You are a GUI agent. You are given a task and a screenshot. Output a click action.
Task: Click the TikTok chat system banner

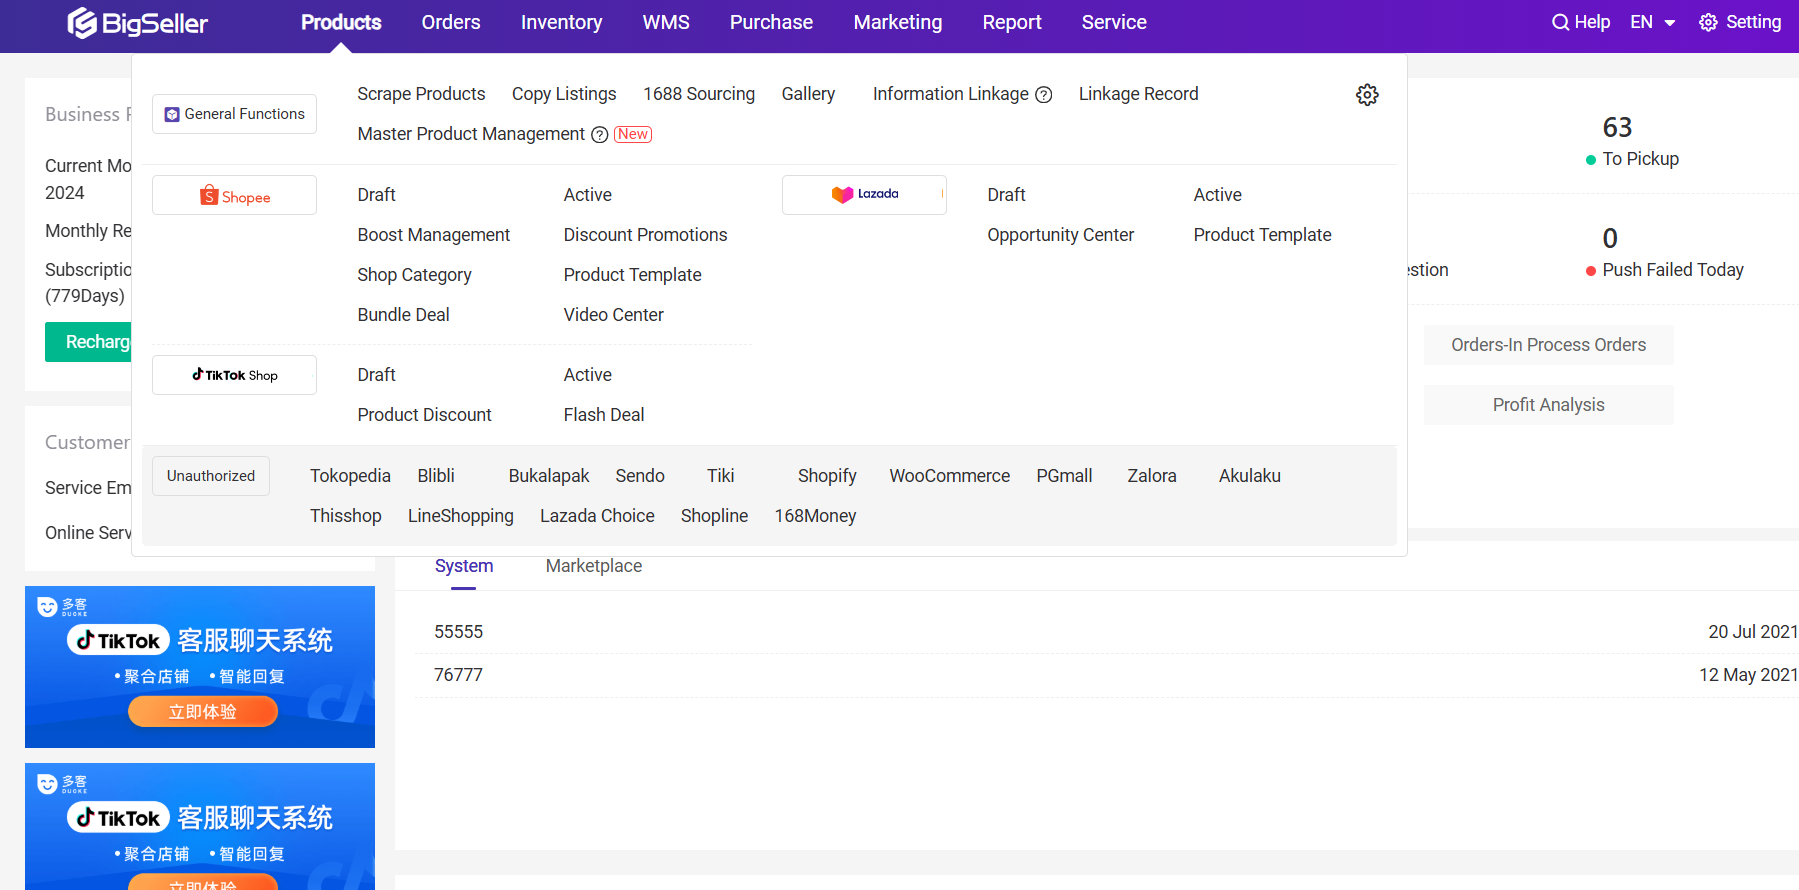point(200,667)
